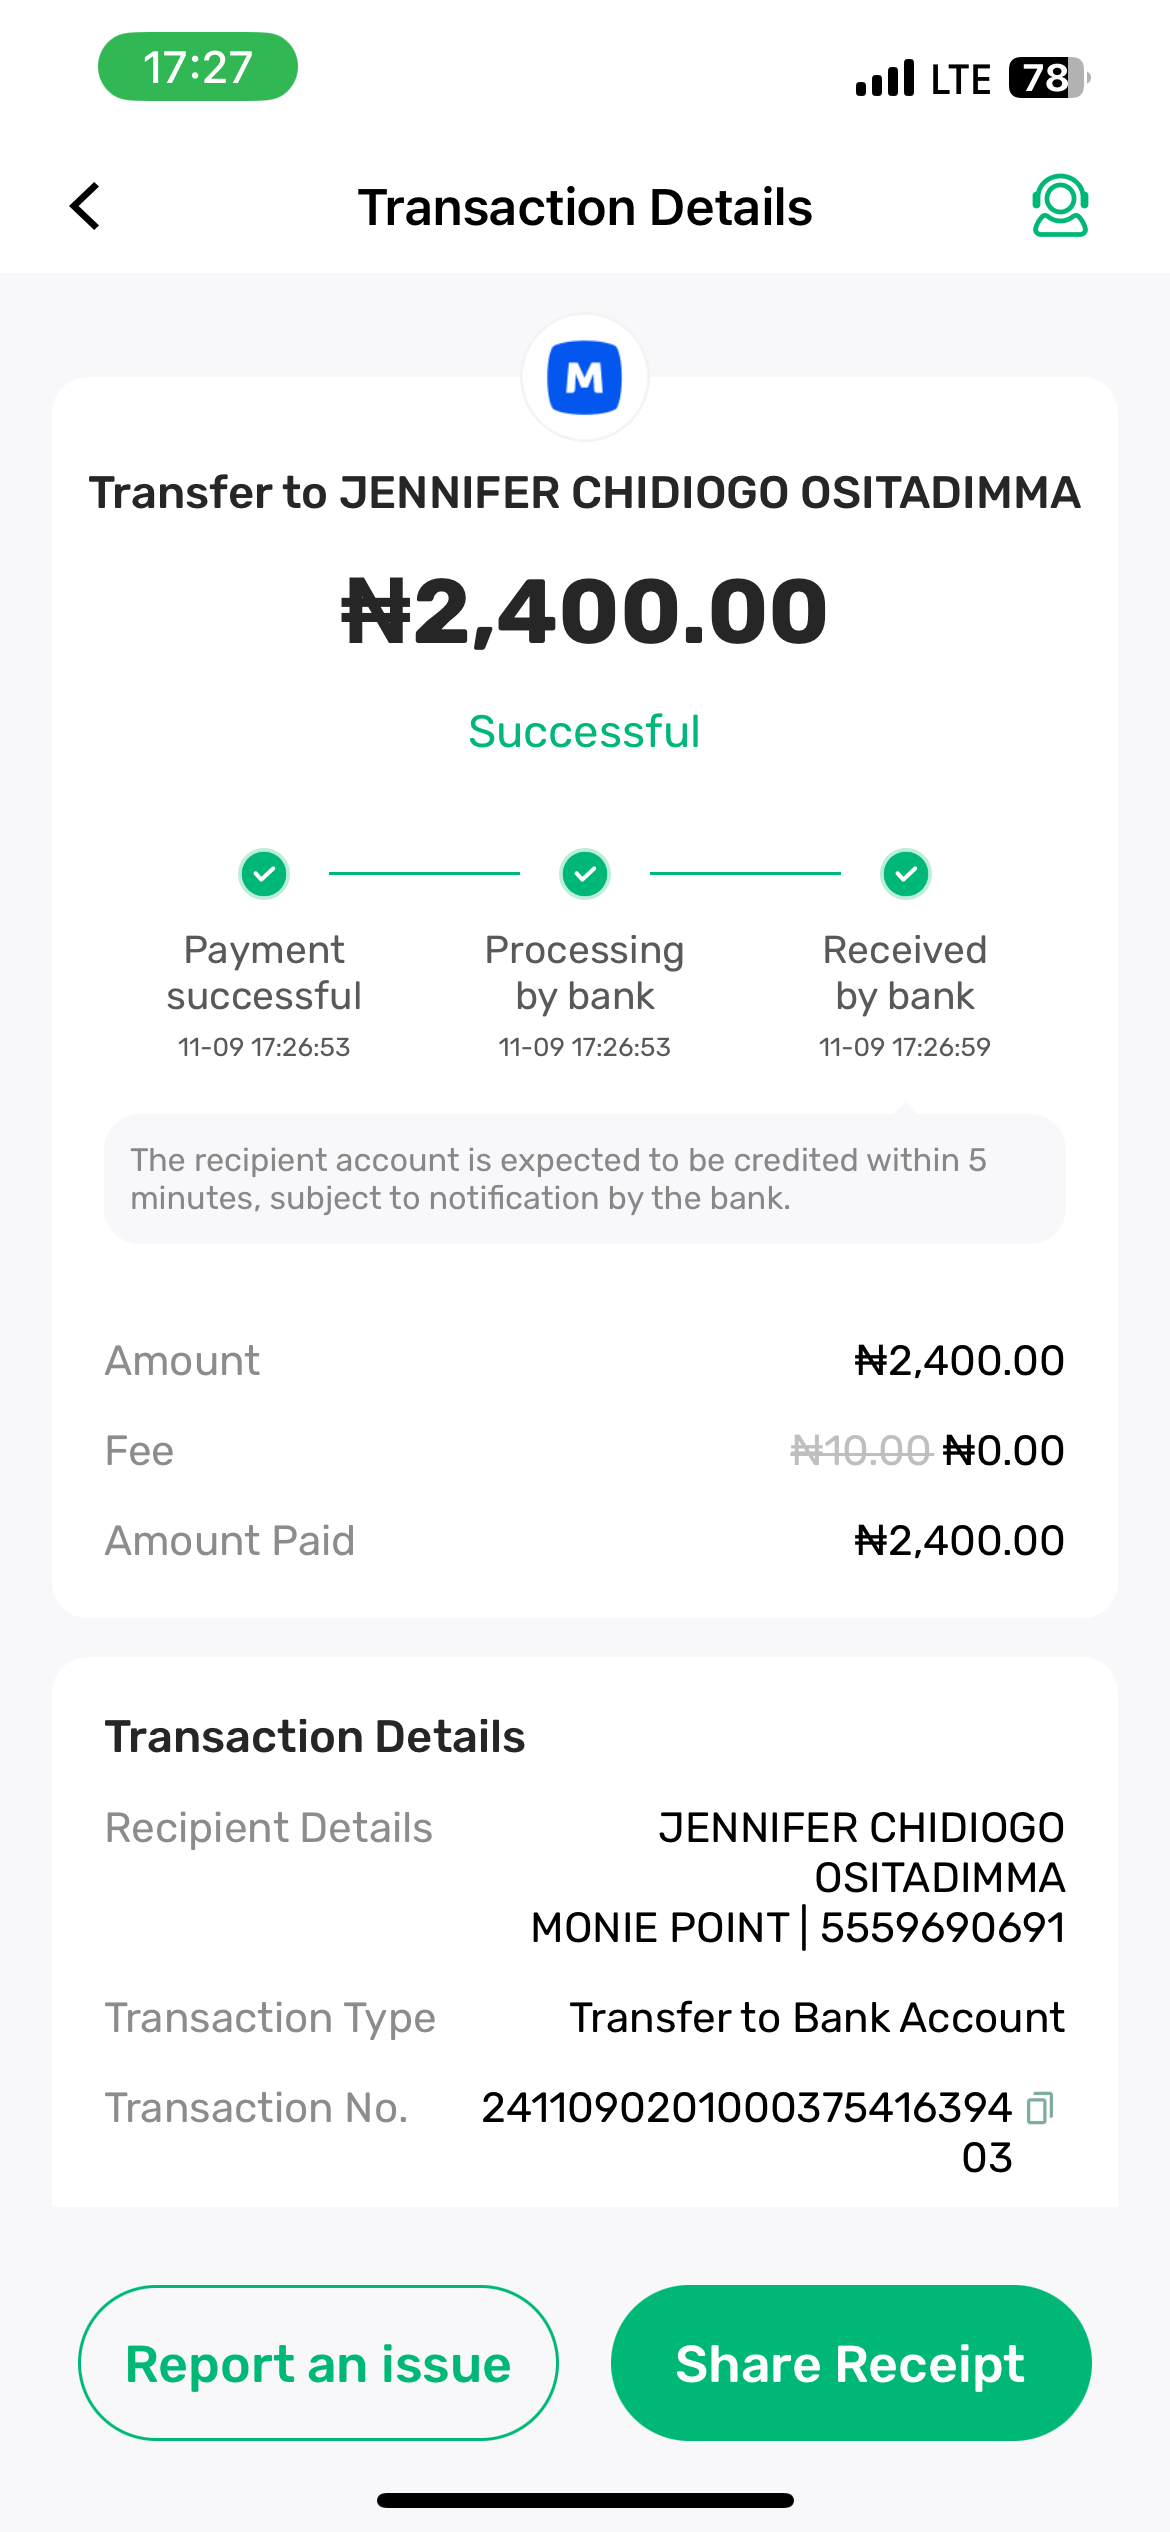Copy the transaction number icon
This screenshot has width=1170, height=2532.
pos(1041,2107)
